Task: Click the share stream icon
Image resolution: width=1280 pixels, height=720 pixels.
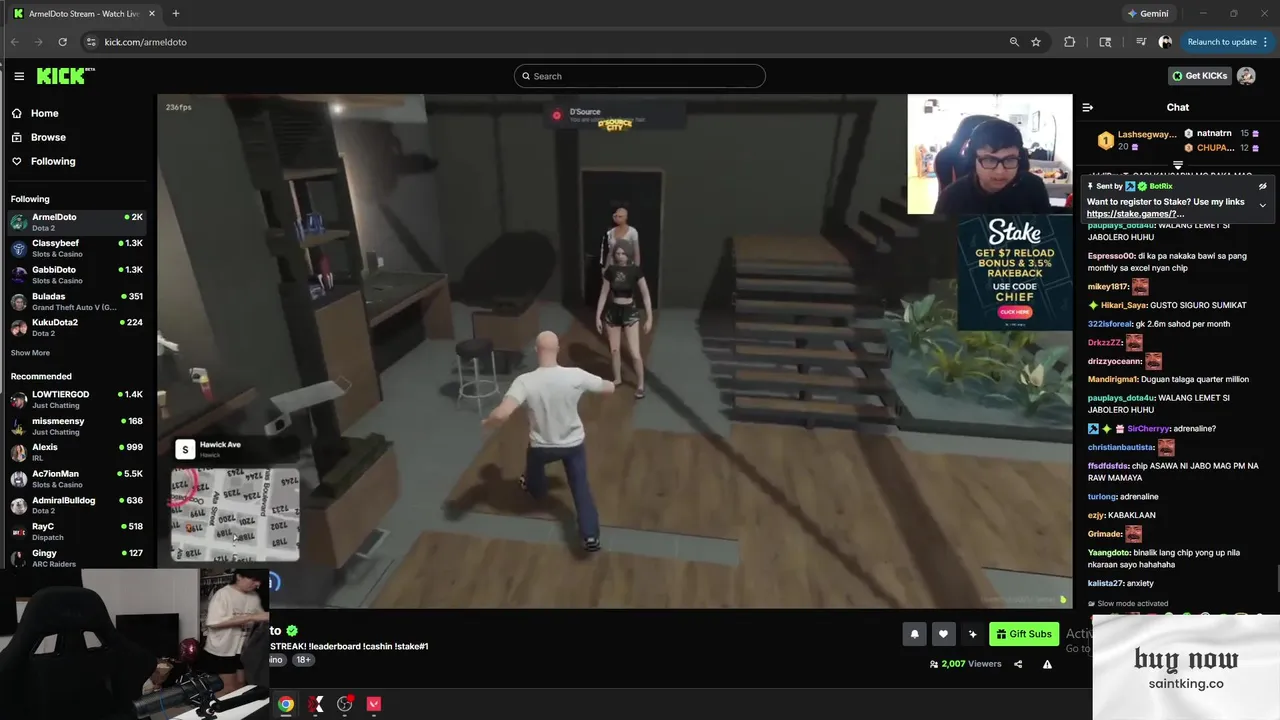Action: coord(1018,664)
